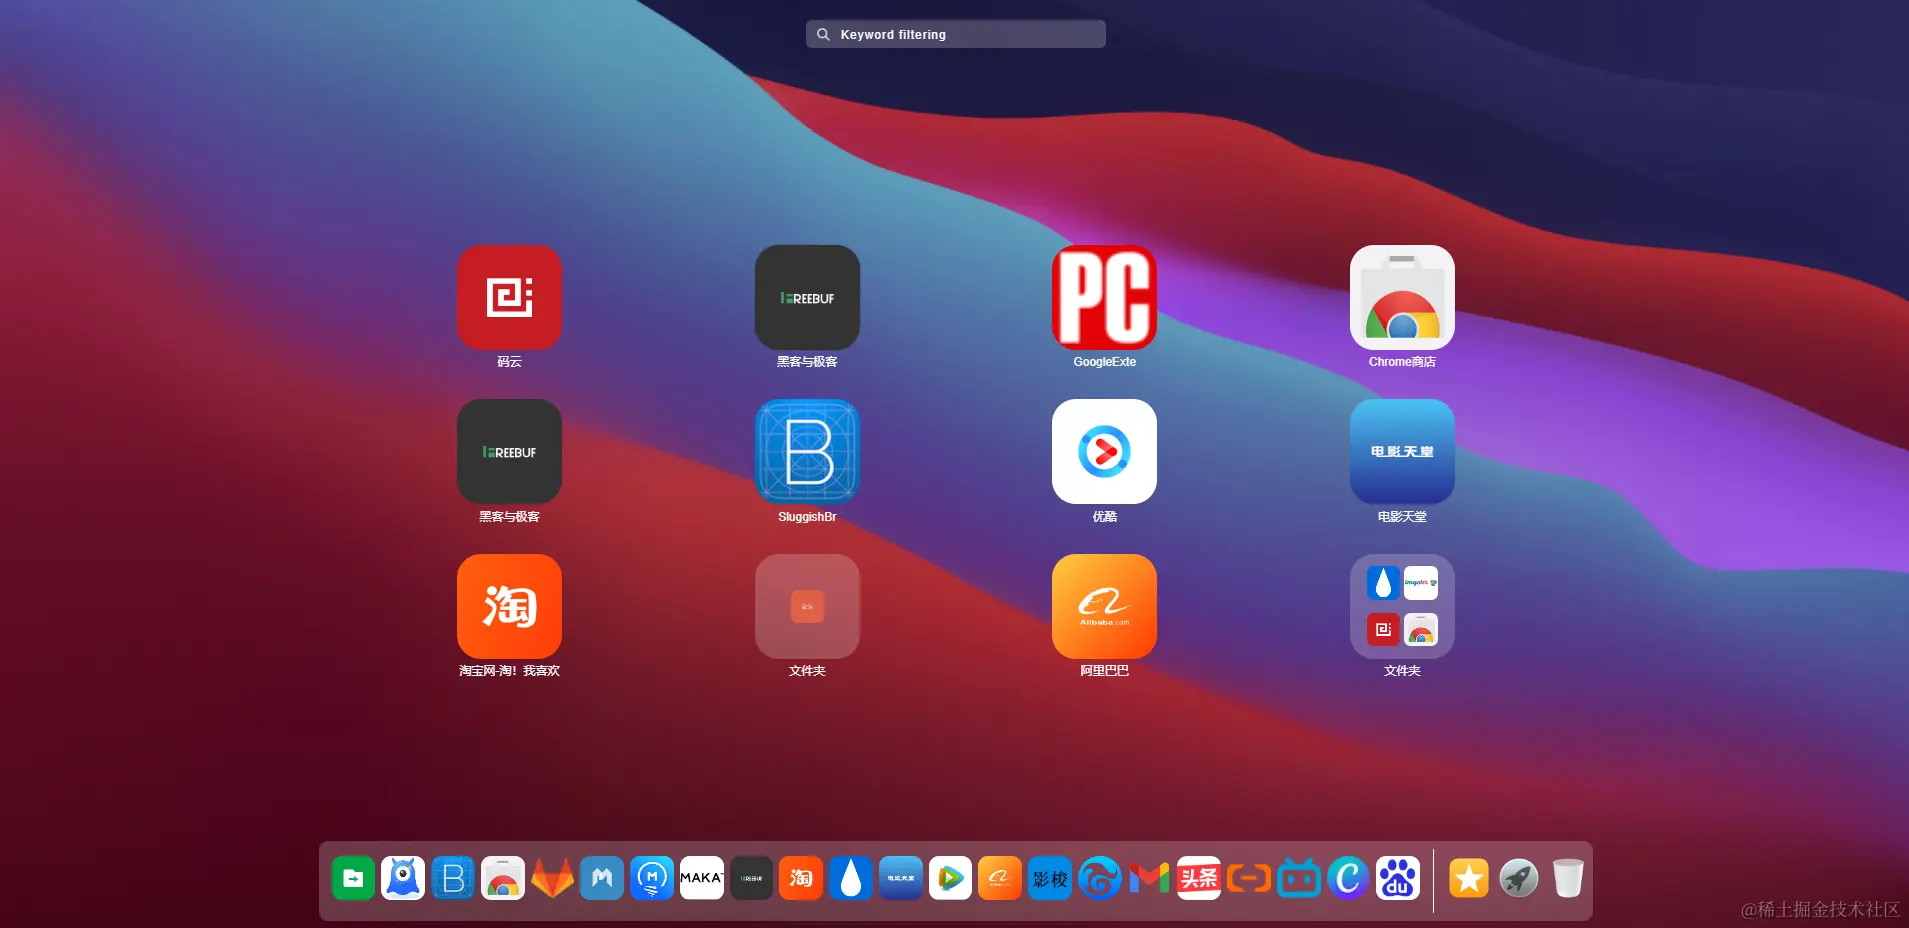Open the GitLab fox icon in dock
The image size is (1909, 928).
(x=552, y=878)
